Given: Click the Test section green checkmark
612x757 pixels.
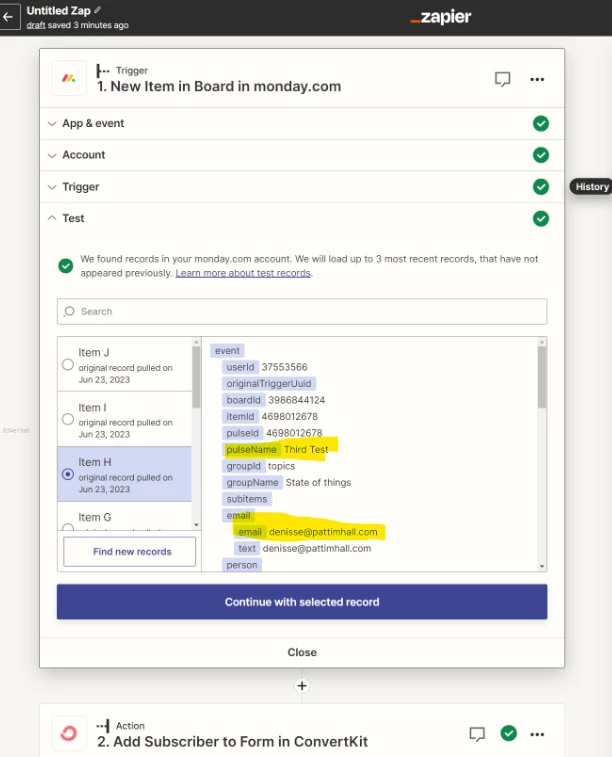Looking at the screenshot, I should [x=541, y=219].
